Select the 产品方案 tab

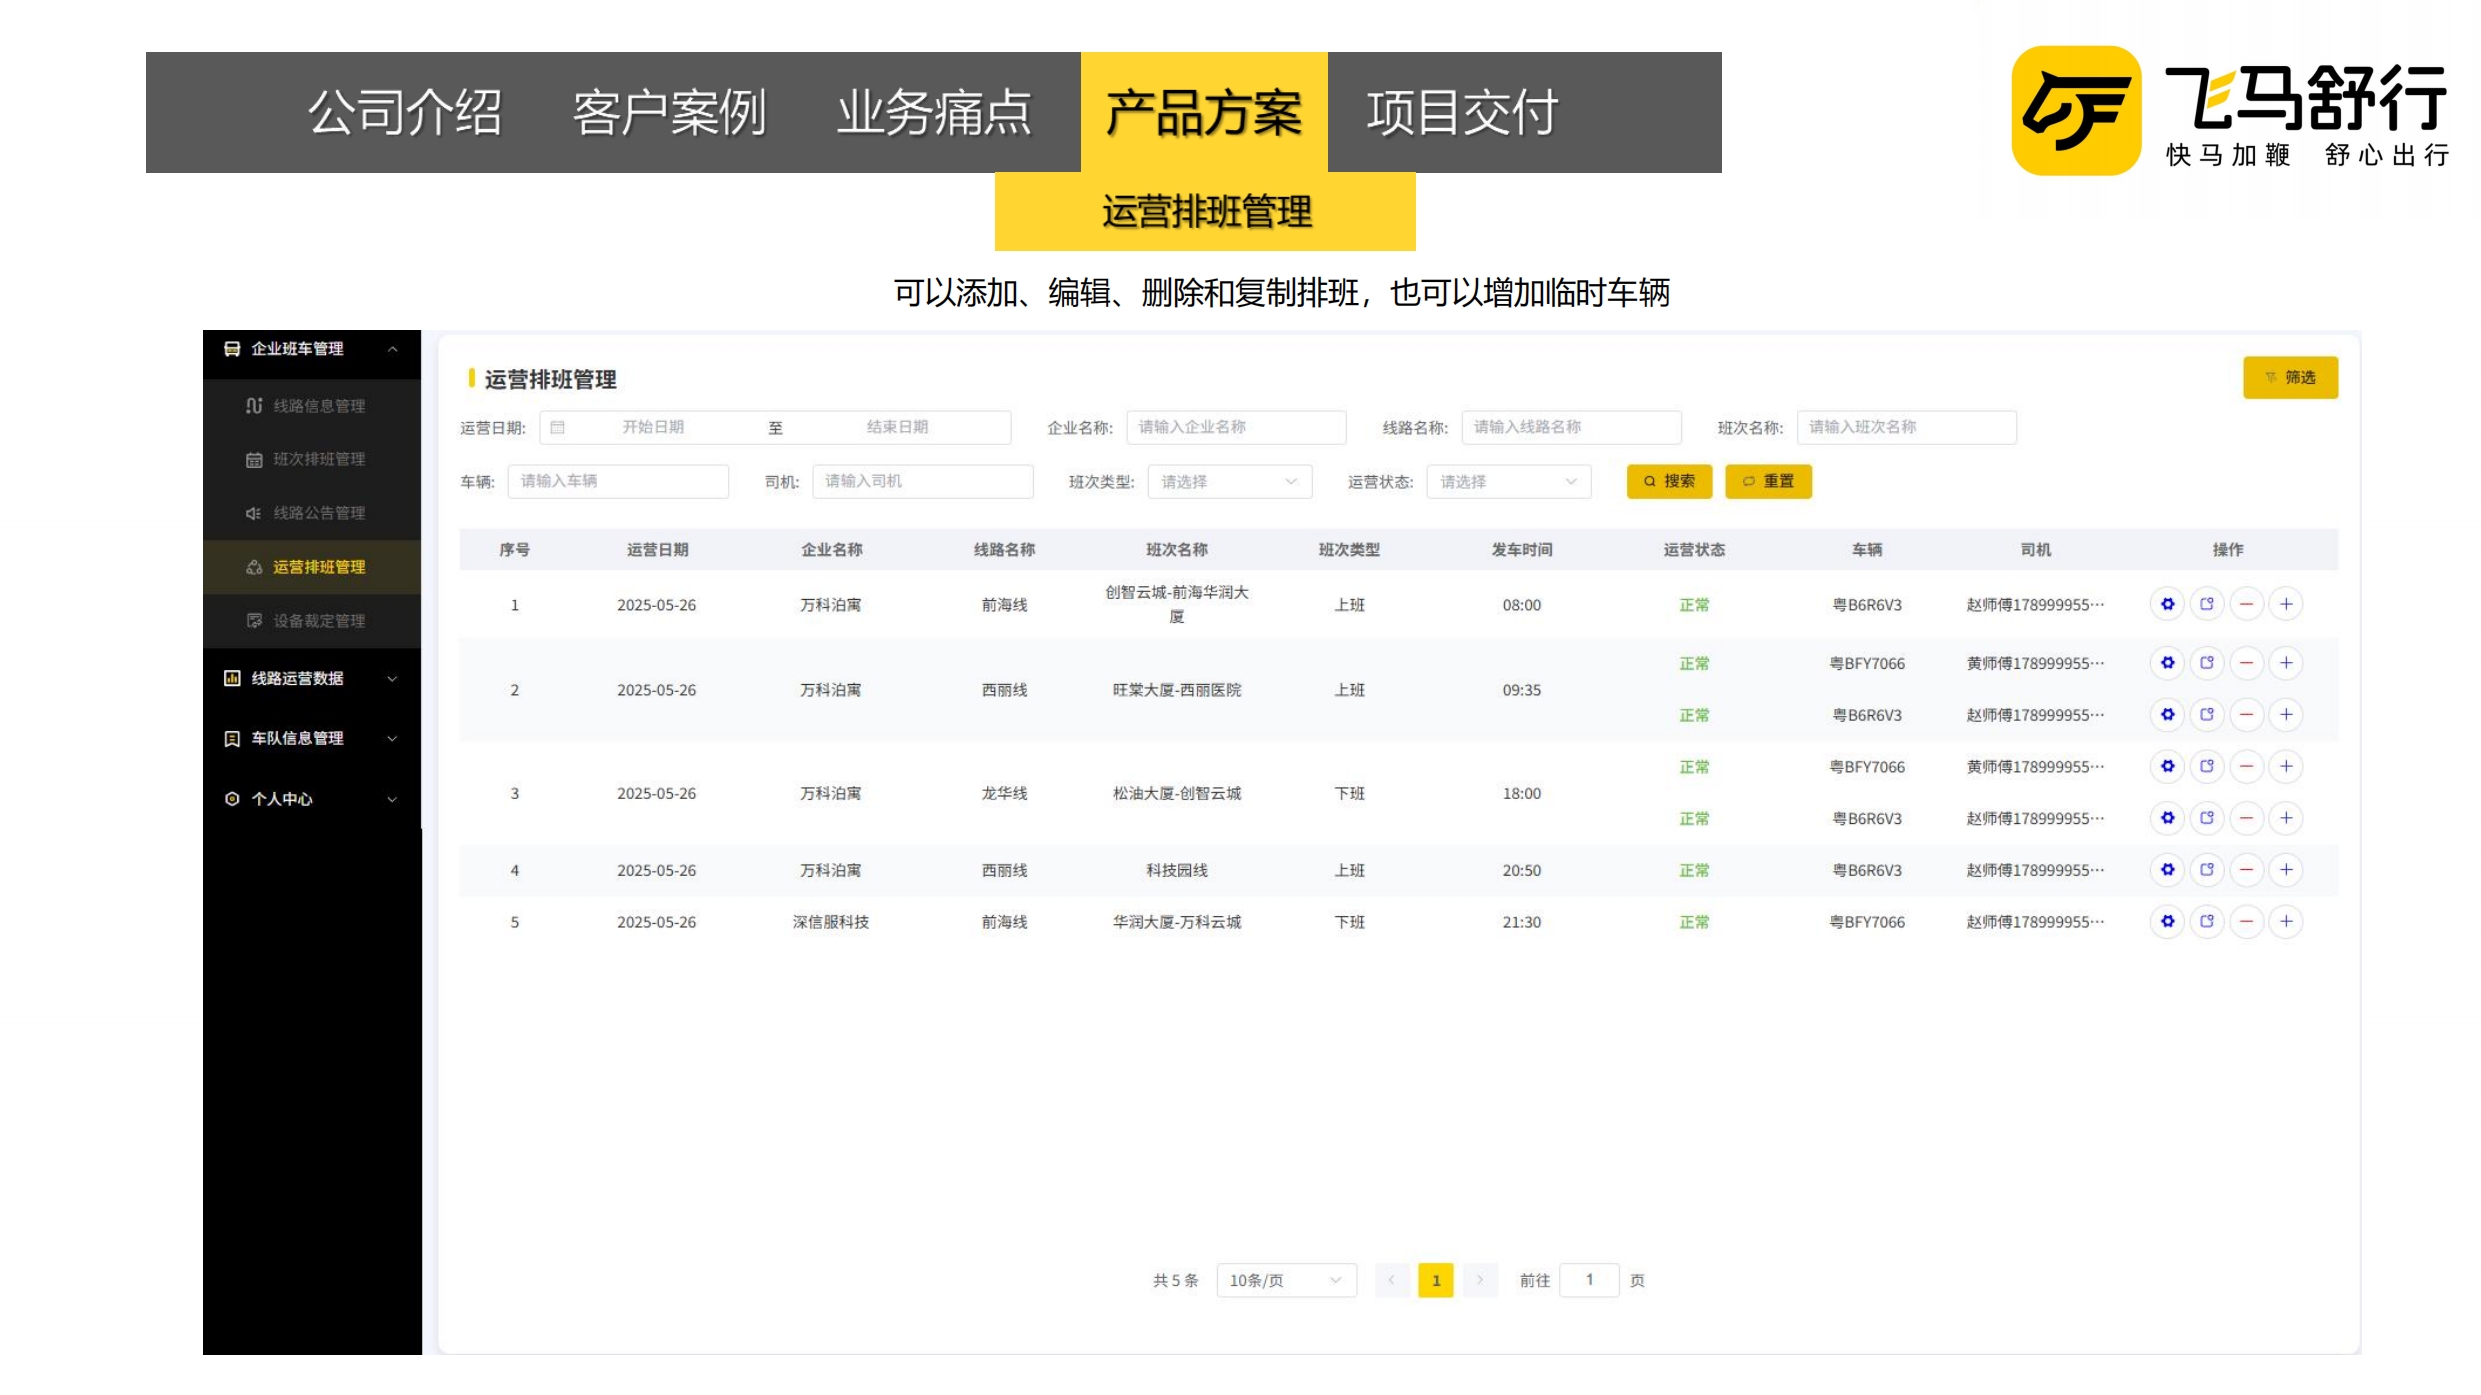click(1204, 112)
